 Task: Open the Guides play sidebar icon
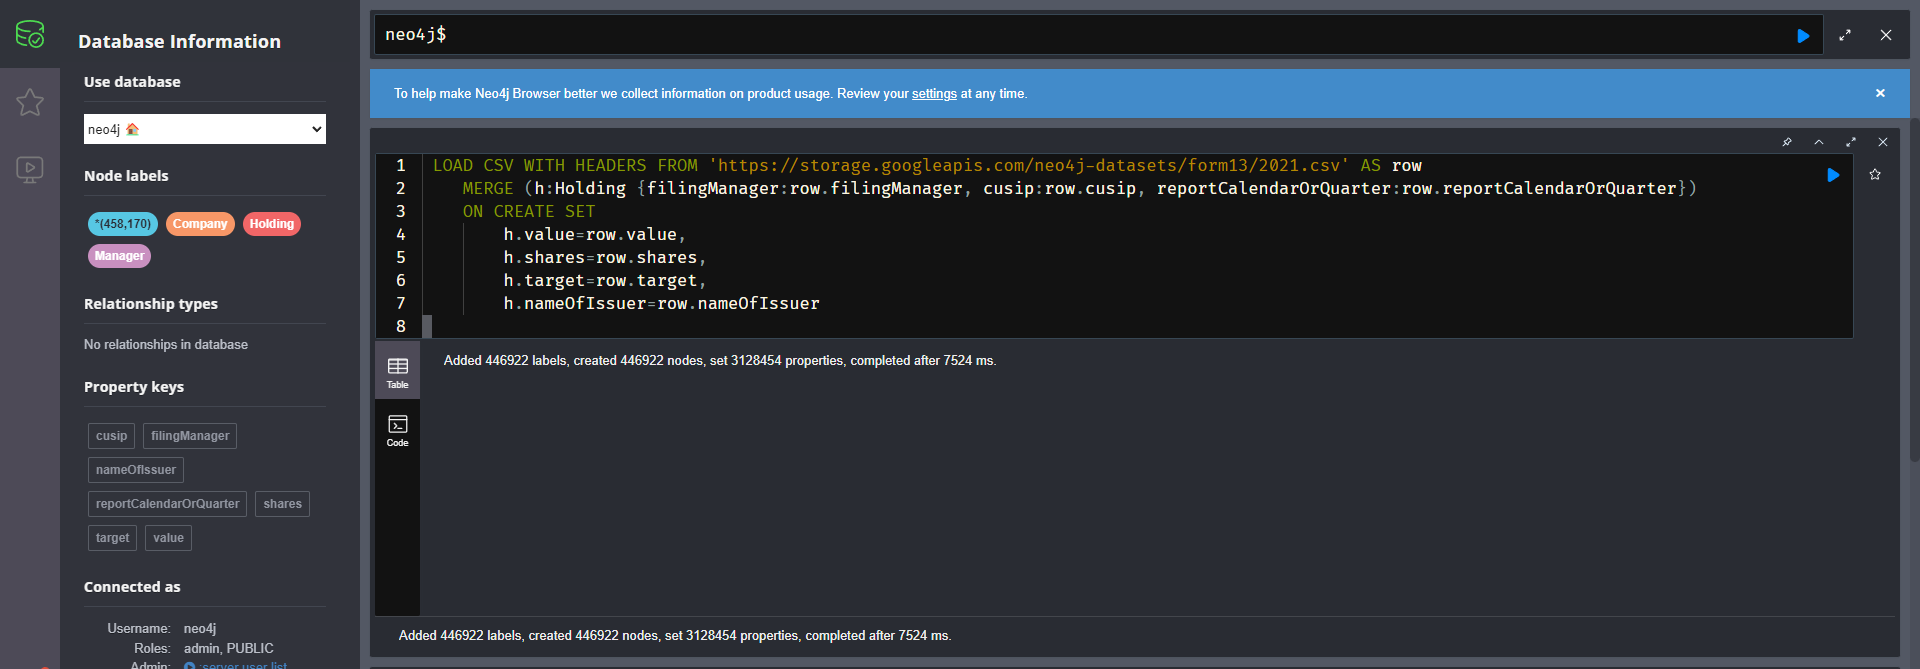click(x=30, y=169)
